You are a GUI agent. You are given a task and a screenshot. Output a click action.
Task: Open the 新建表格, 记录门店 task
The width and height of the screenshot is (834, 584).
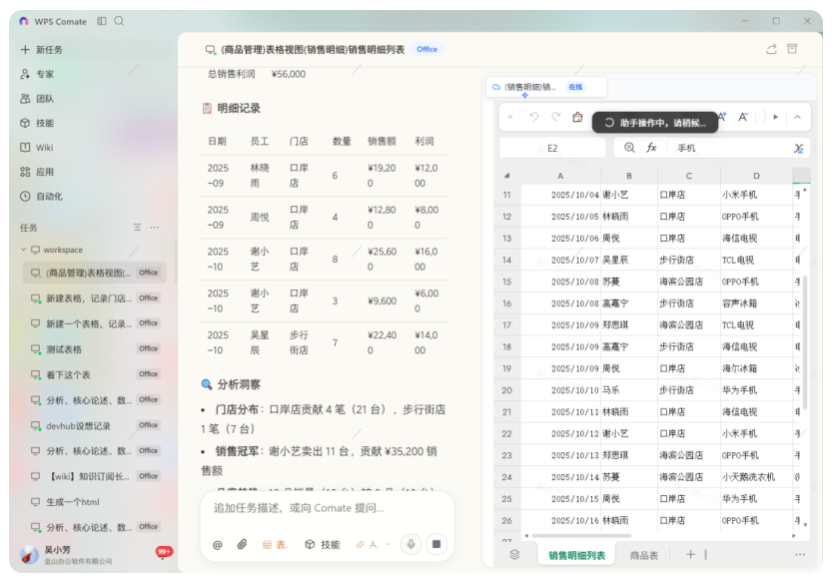(94, 298)
